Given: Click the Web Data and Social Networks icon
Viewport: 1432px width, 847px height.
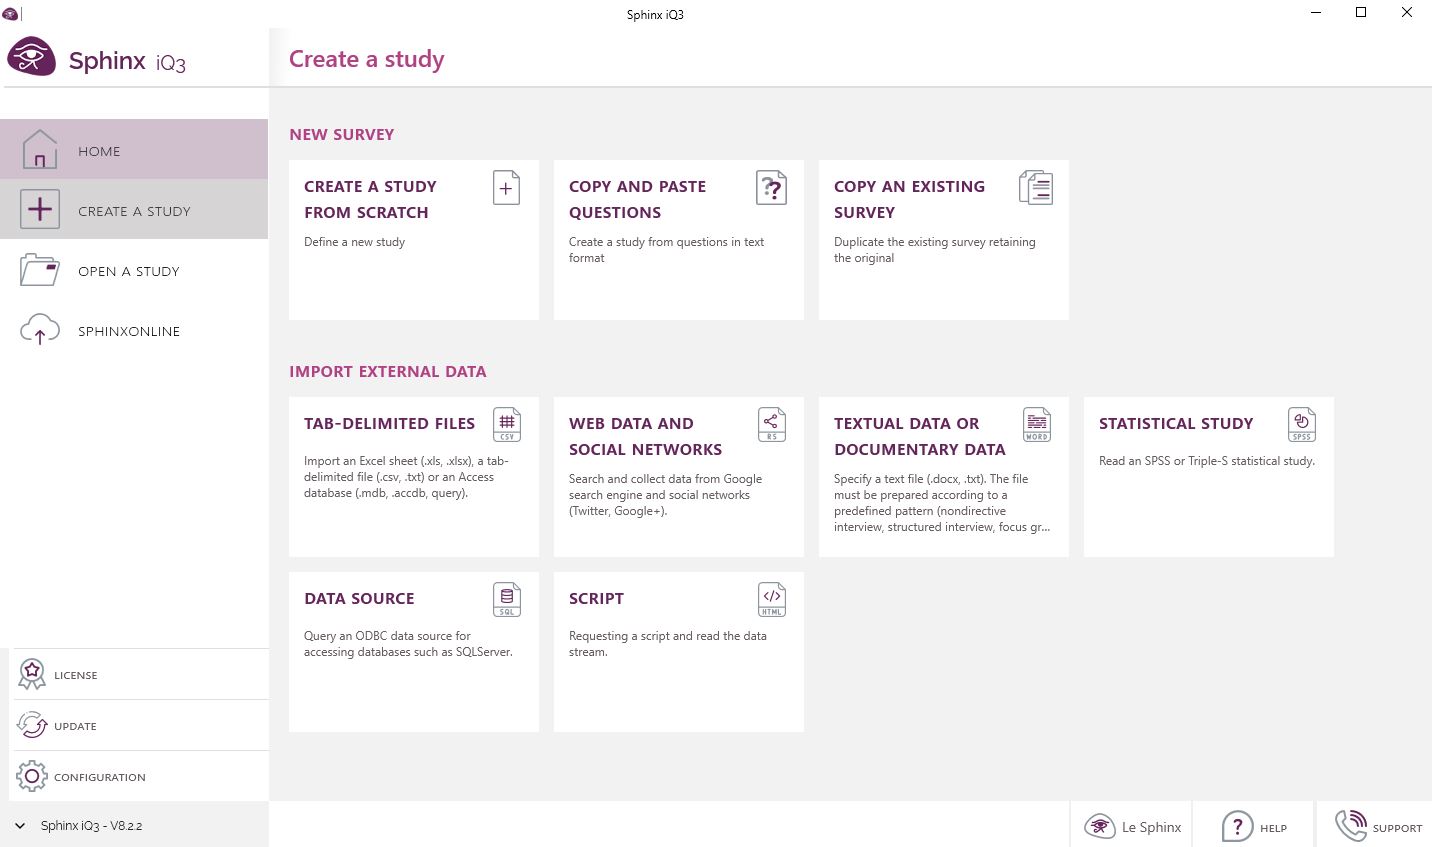Looking at the screenshot, I should coord(771,424).
